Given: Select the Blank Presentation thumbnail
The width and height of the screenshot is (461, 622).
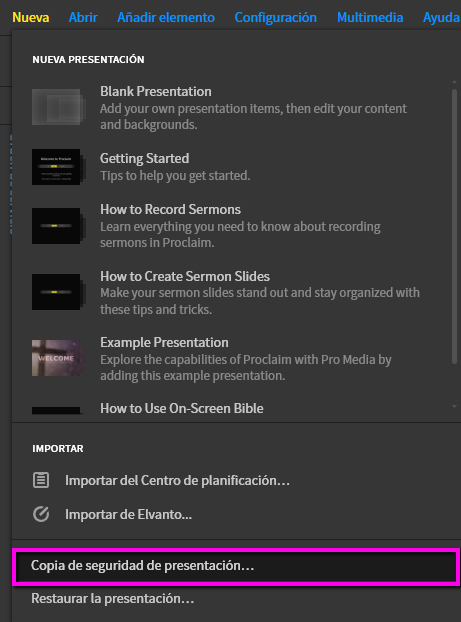Looking at the screenshot, I should tap(59, 107).
